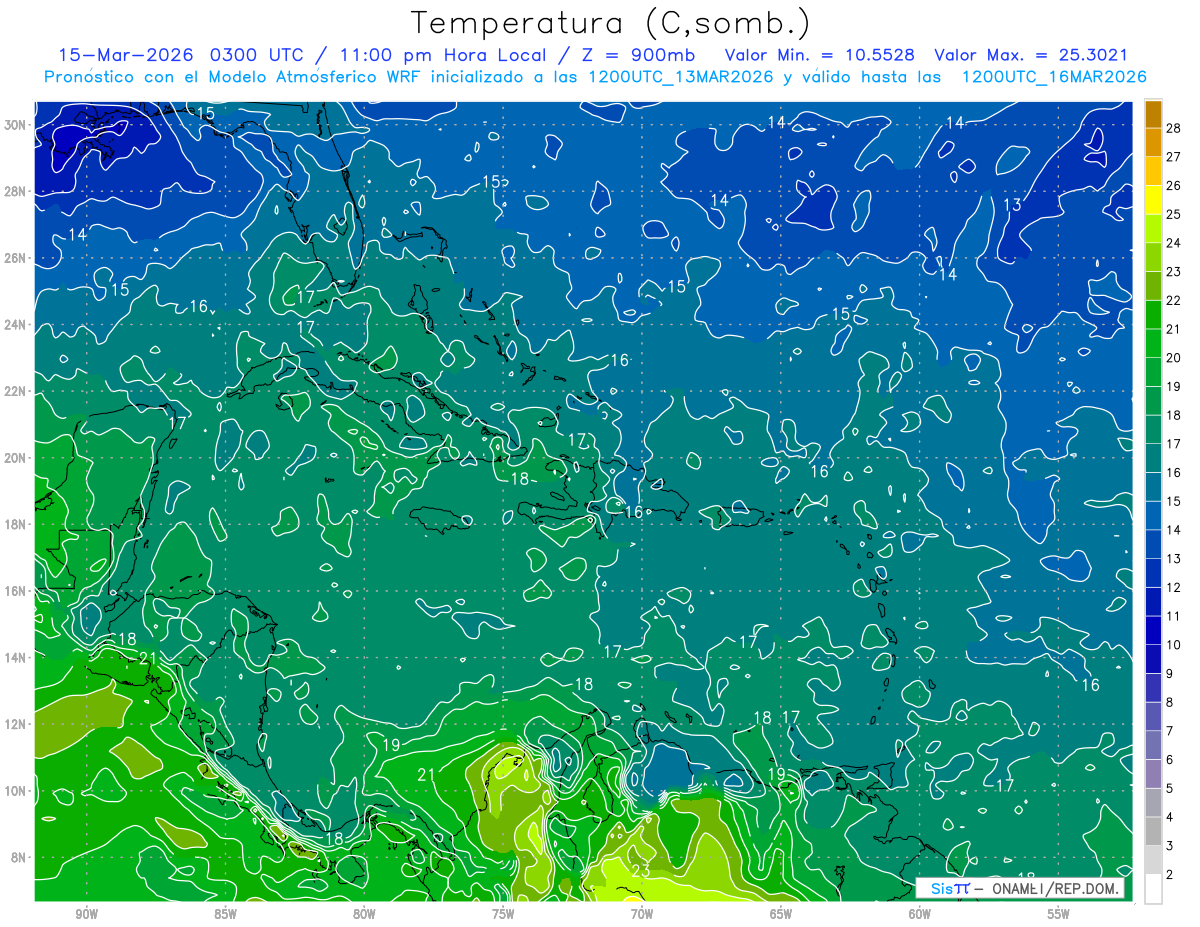
Task: Click the 55W longitude axis label
Action: [x=1058, y=914]
